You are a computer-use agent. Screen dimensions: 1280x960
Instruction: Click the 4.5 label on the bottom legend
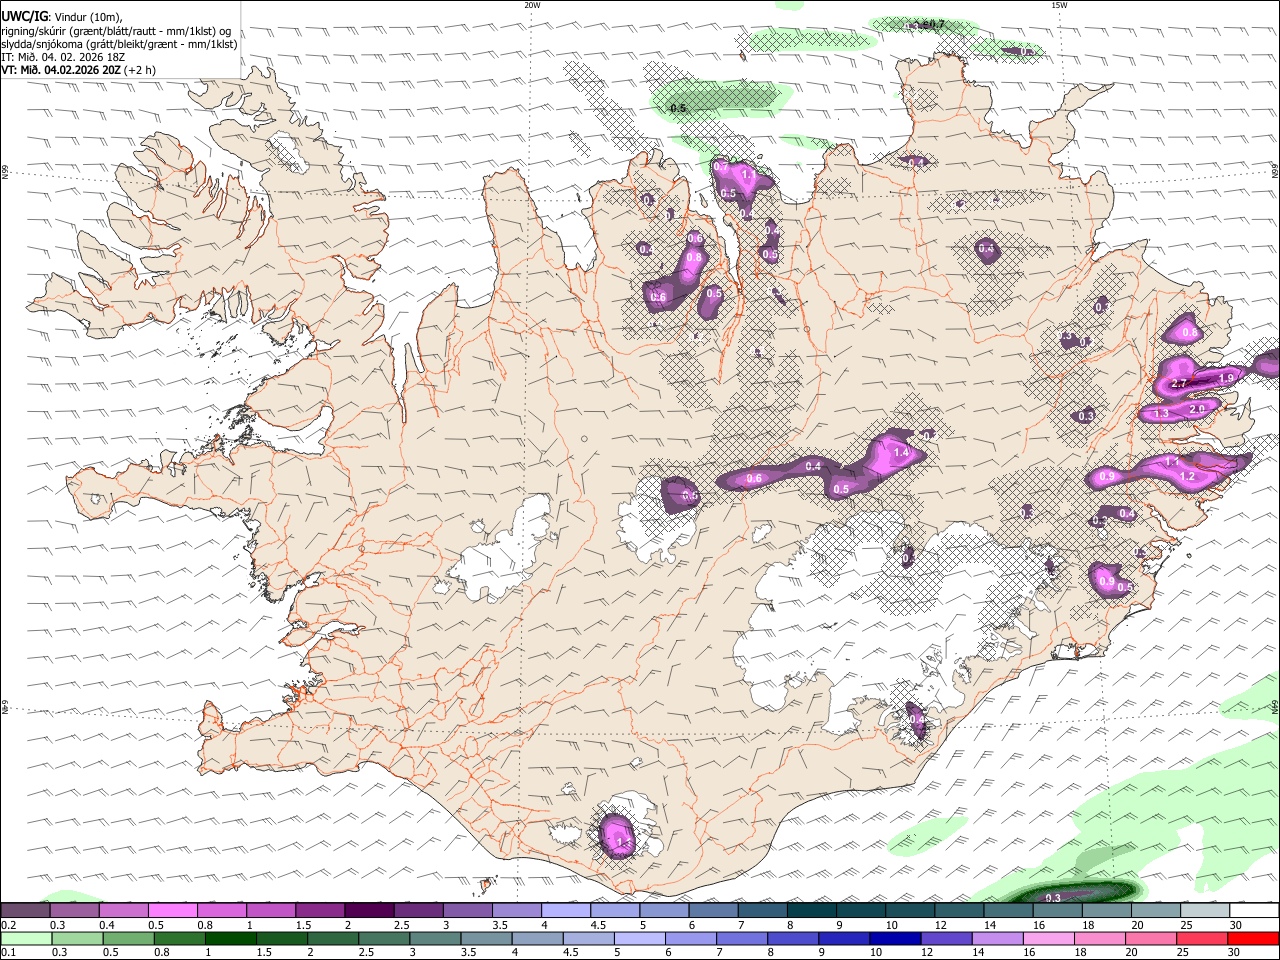[x=570, y=953]
